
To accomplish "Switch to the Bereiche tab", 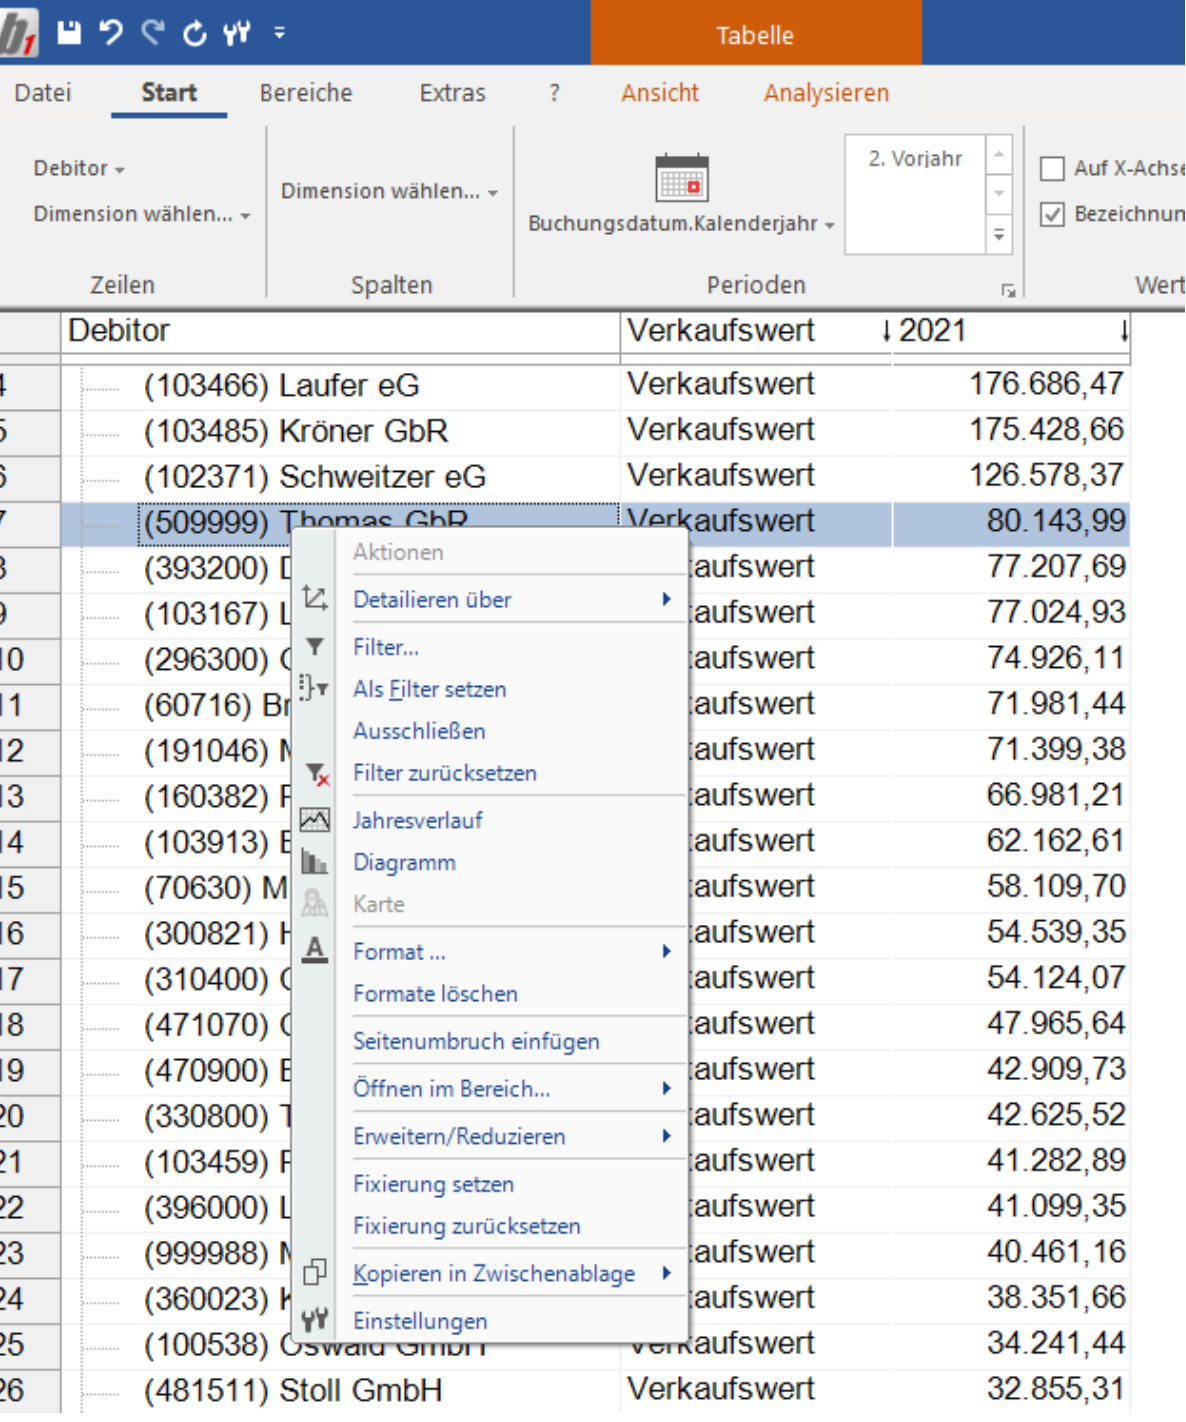I will [306, 93].
